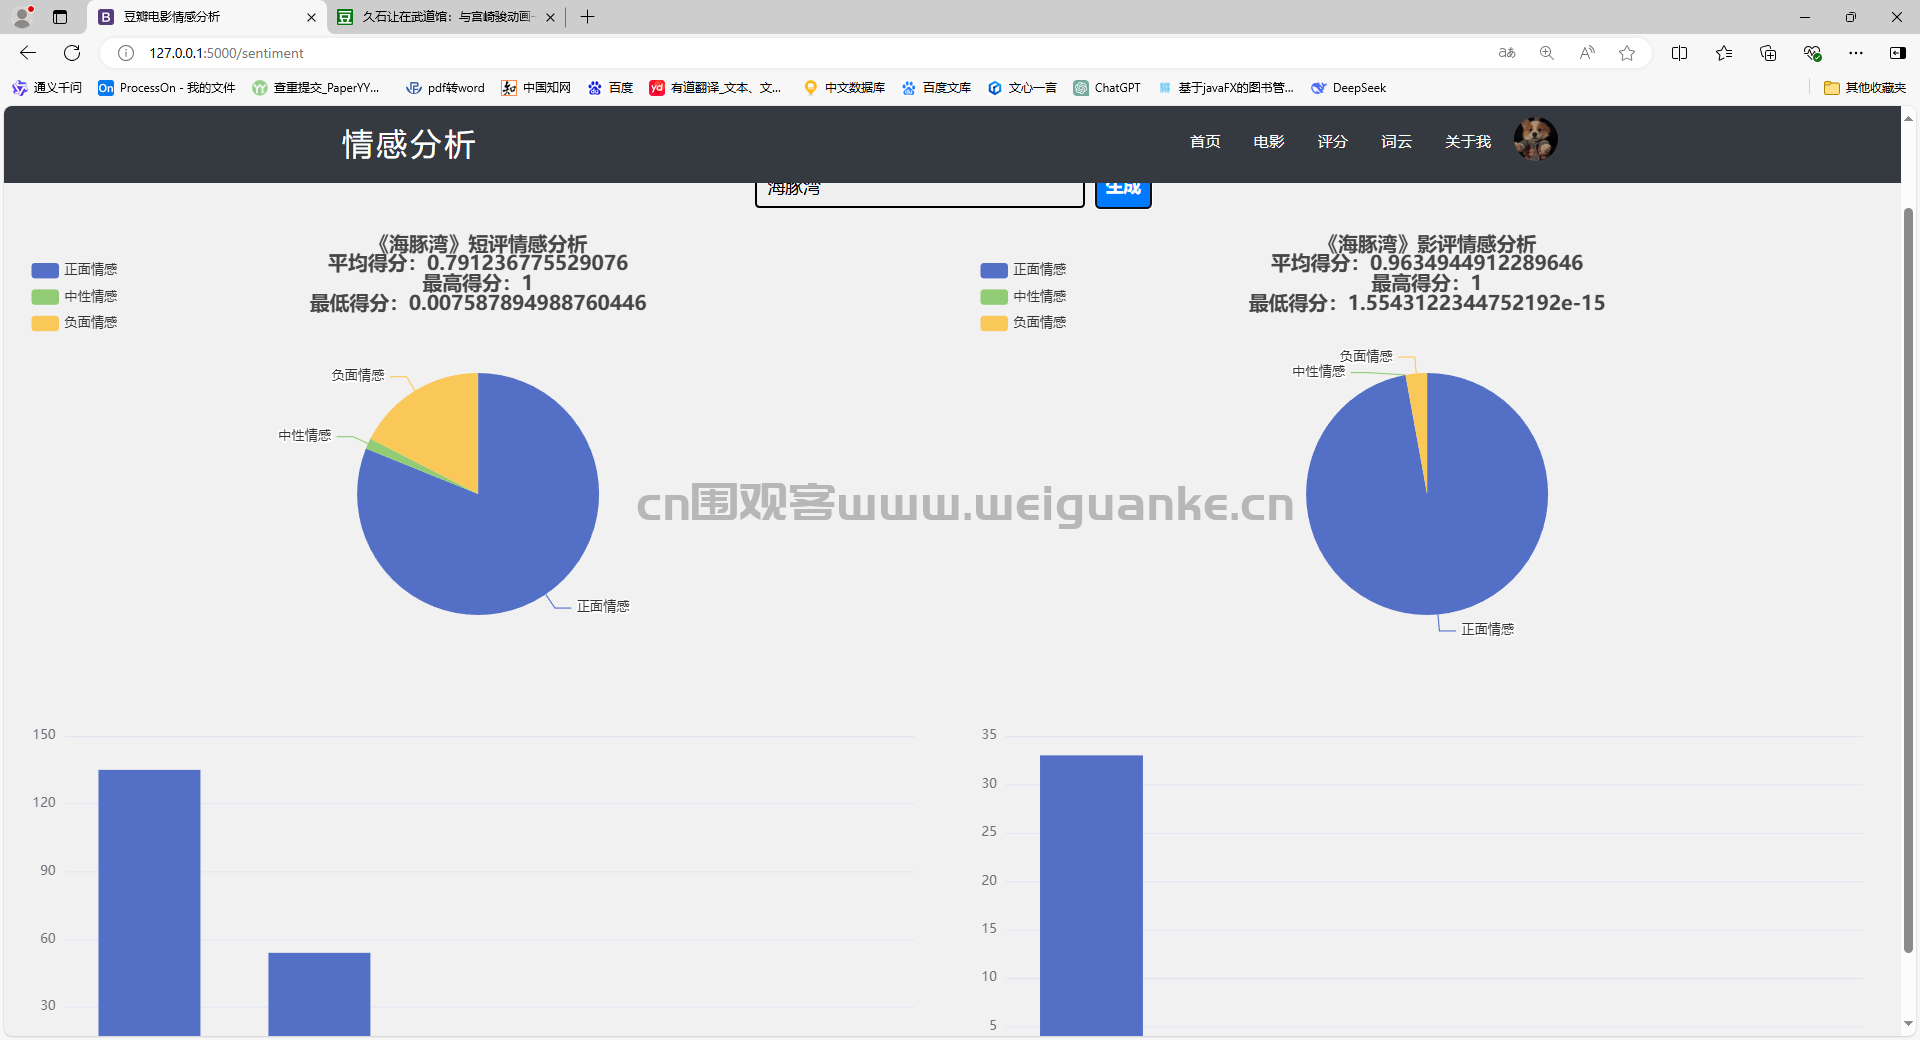
Task: Click the blue 生成 button
Action: tap(1123, 190)
